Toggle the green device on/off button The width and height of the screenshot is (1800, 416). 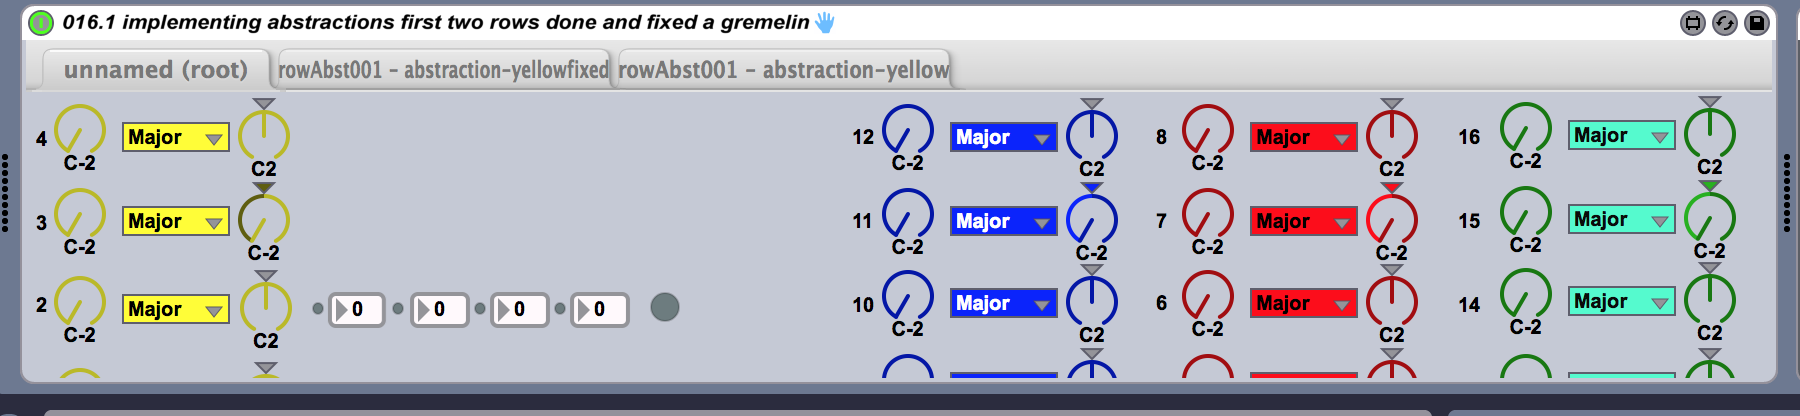(41, 22)
